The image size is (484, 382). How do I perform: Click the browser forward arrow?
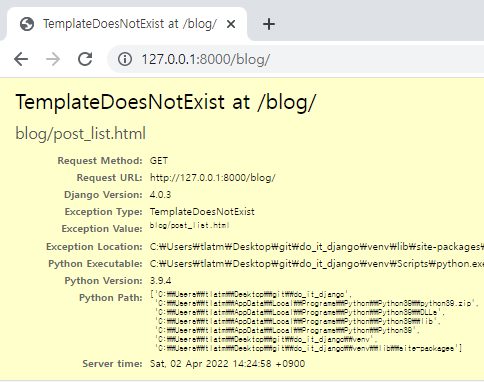tap(53, 59)
